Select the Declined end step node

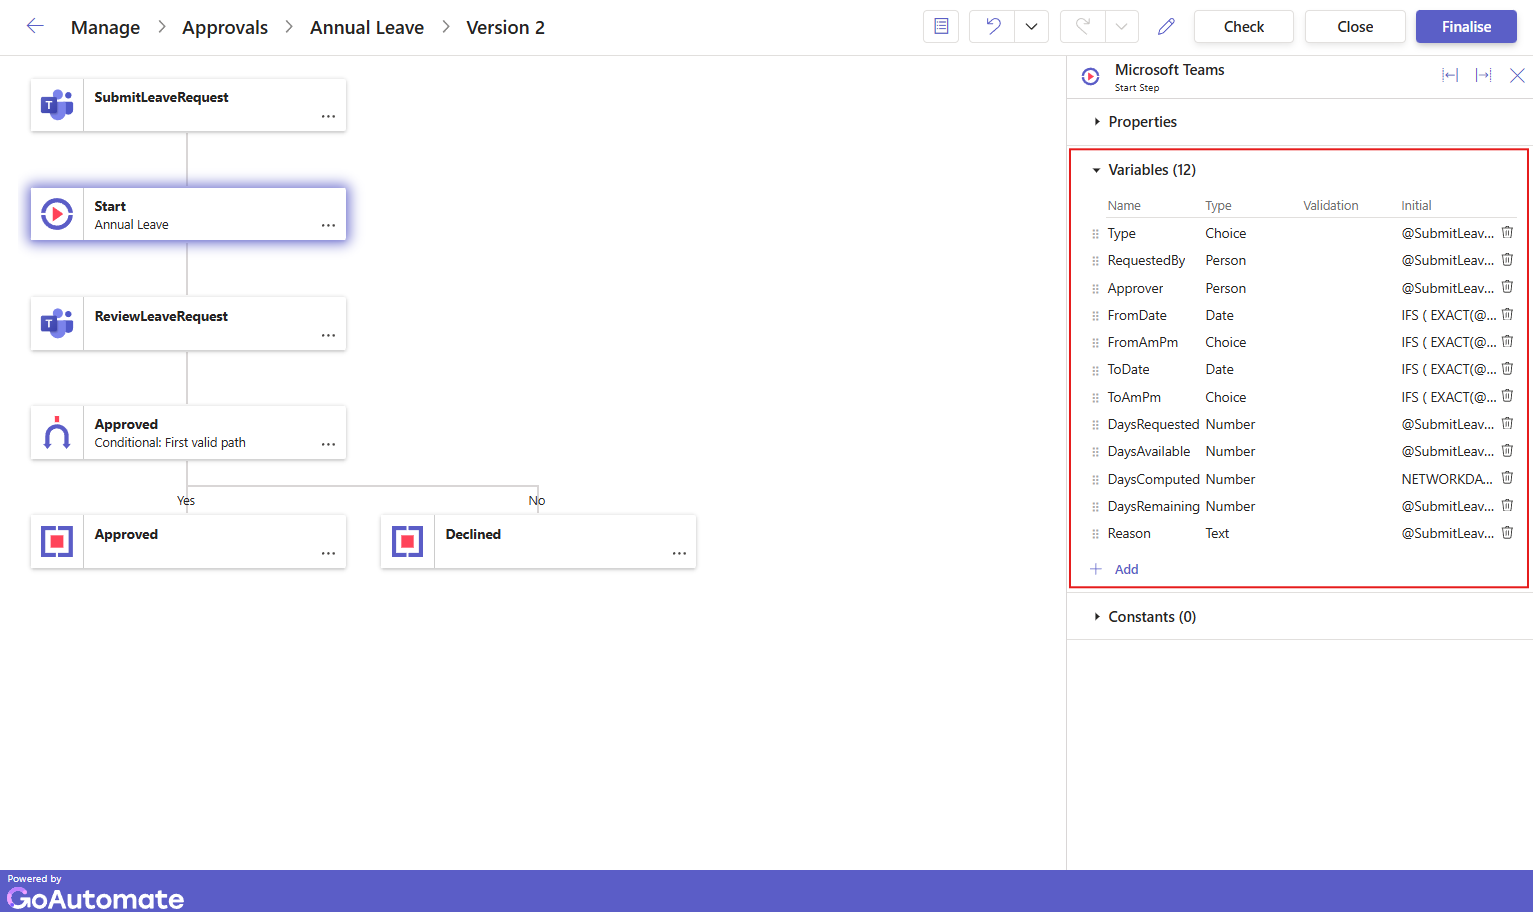pos(538,541)
